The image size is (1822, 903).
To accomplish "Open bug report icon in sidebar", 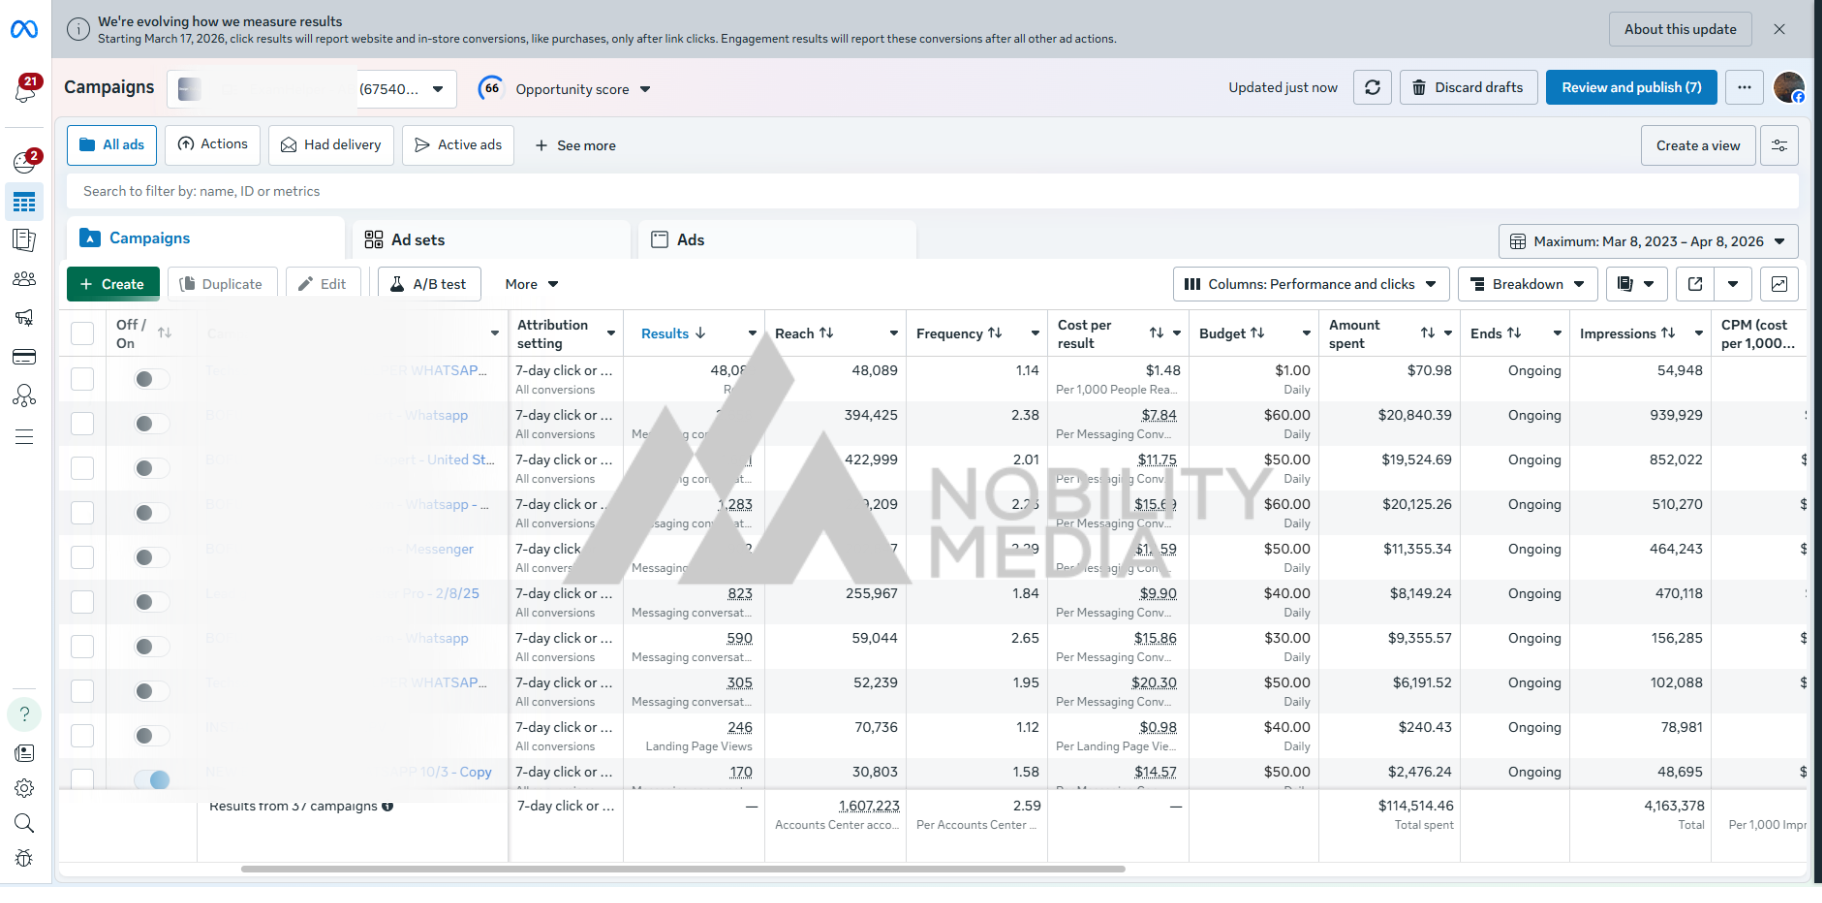I will 24,858.
